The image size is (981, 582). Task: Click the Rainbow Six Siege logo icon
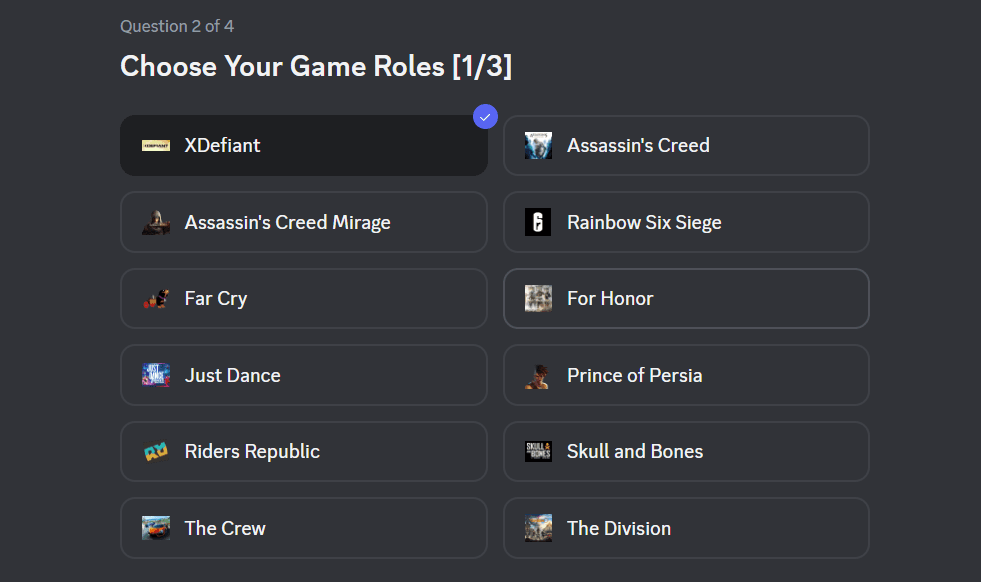click(x=538, y=222)
